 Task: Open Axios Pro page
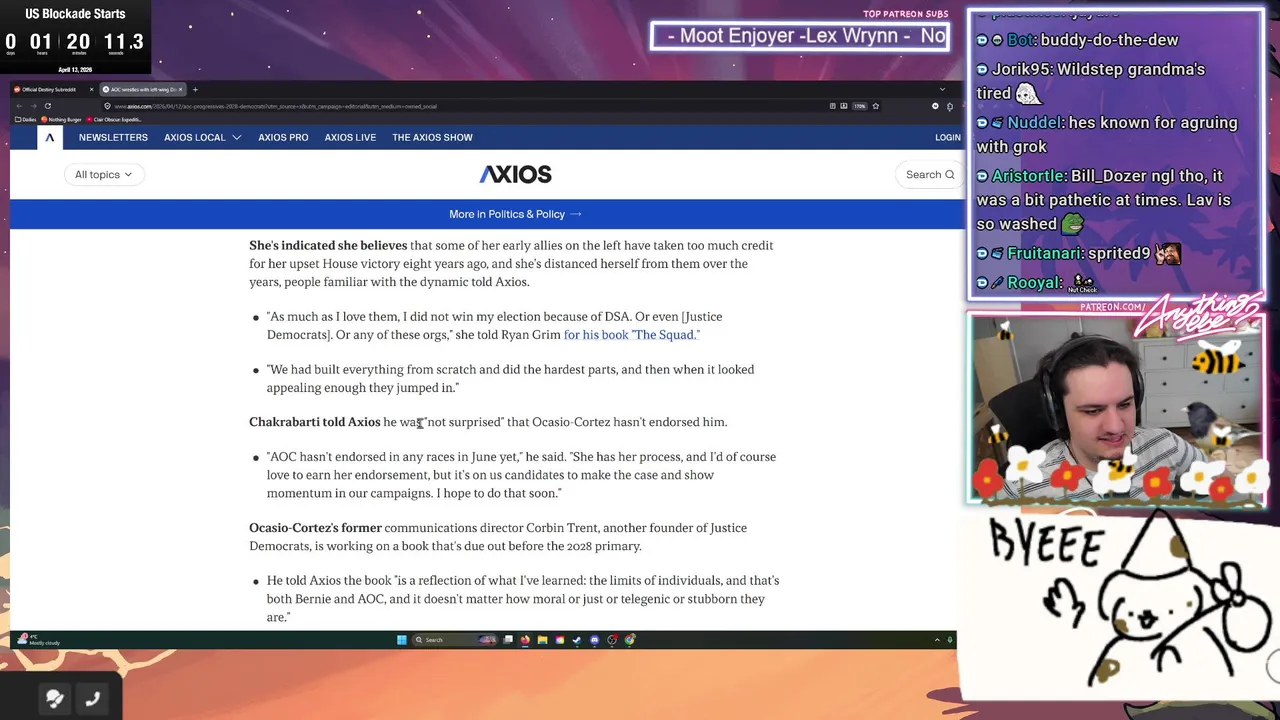pyautogui.click(x=283, y=137)
